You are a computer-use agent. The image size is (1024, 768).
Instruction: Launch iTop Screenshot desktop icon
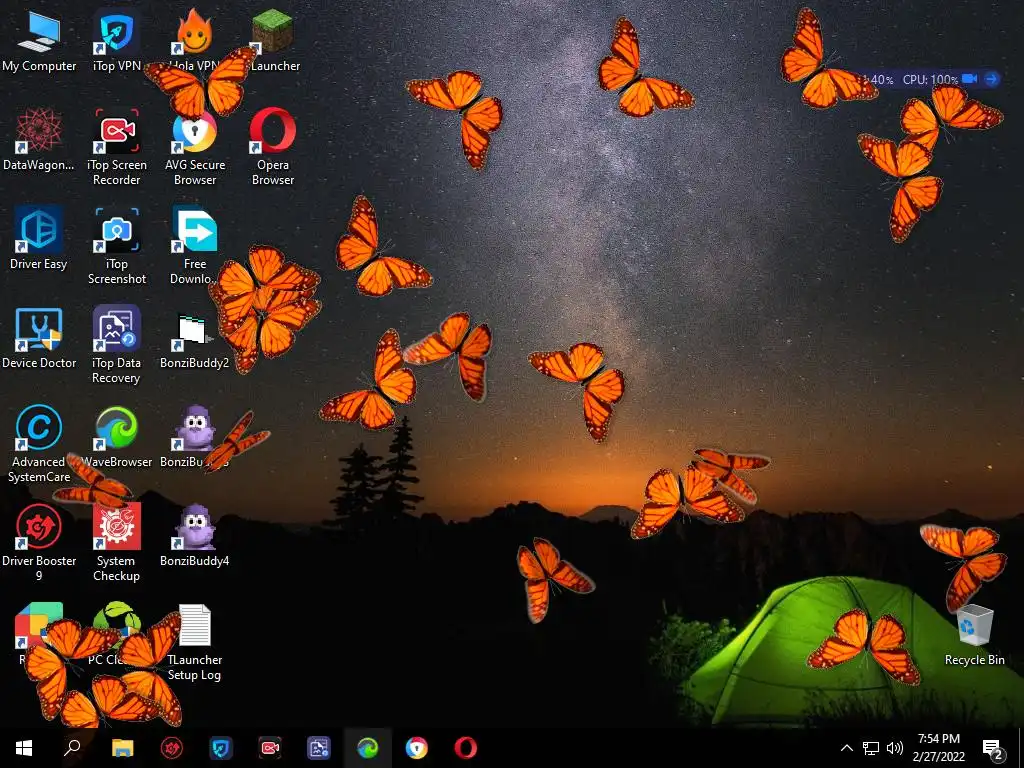click(x=117, y=246)
